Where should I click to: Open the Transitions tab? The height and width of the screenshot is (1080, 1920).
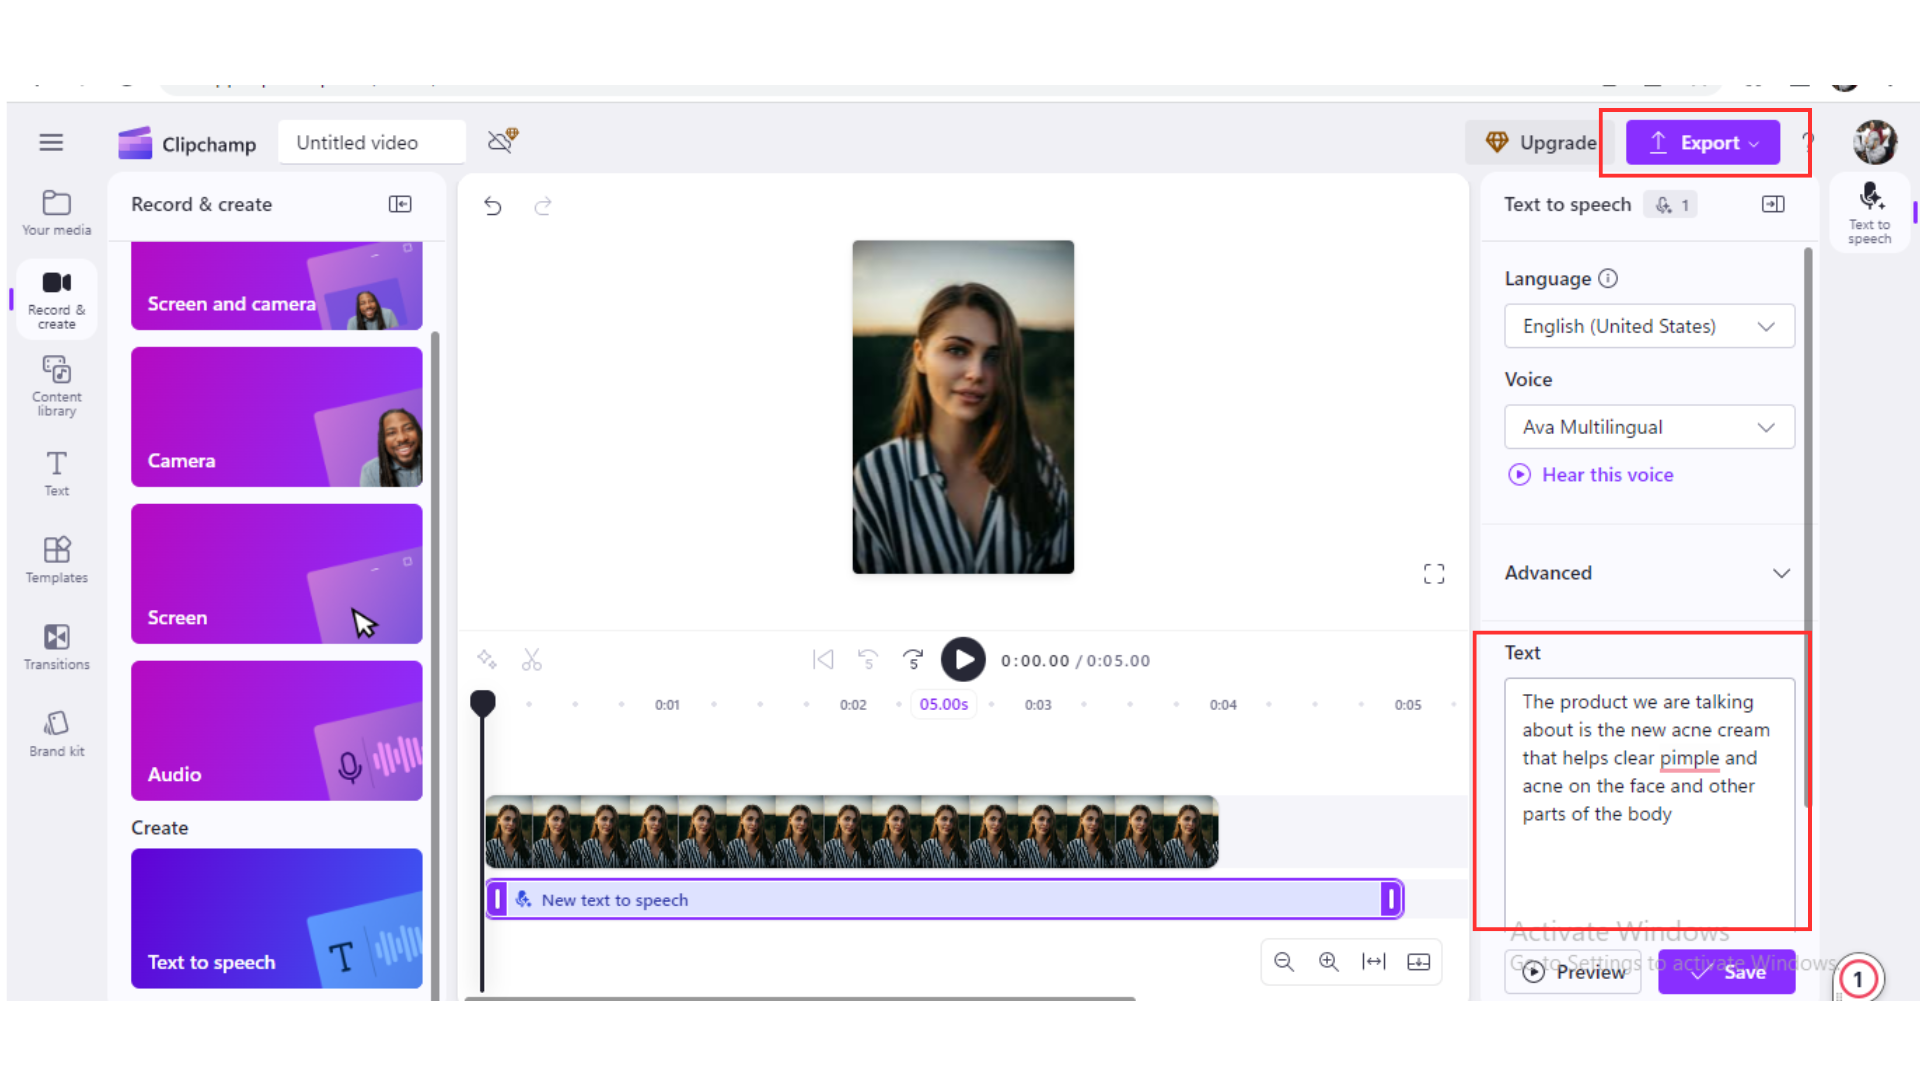(x=57, y=647)
